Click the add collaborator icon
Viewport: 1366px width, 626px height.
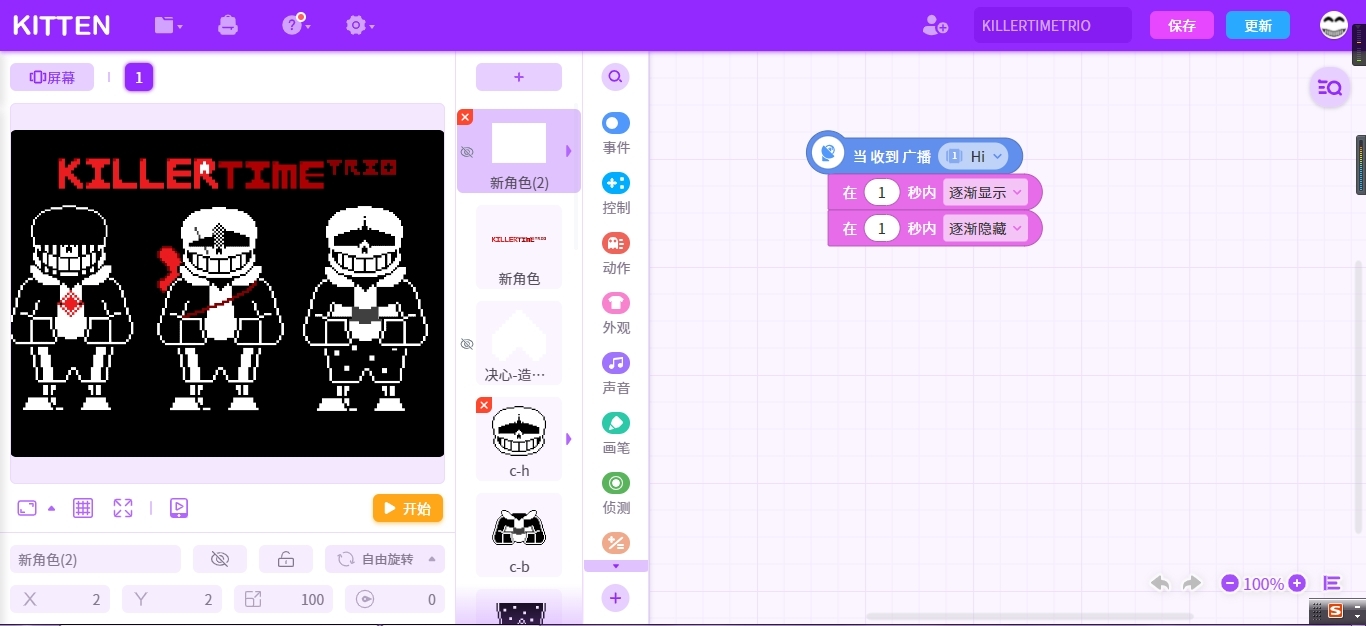point(935,25)
